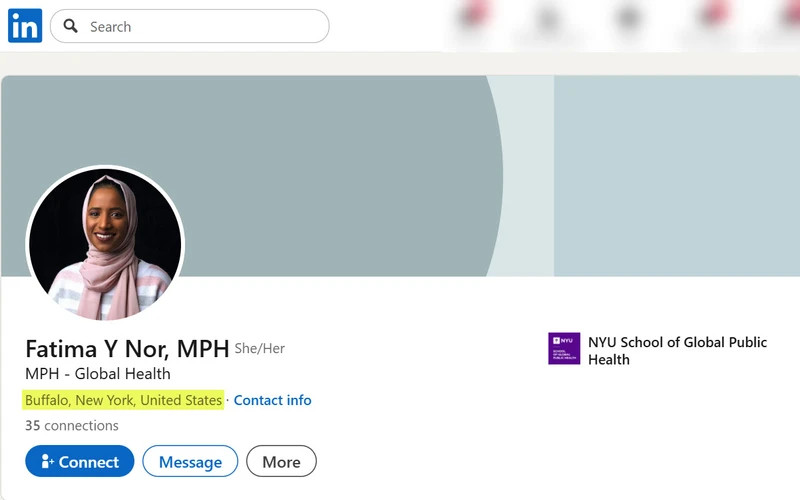Open the Contact info link
The height and width of the screenshot is (500, 800).
click(x=272, y=400)
